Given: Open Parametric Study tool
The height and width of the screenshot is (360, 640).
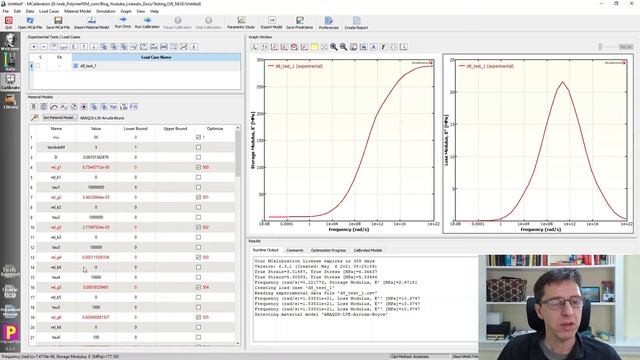Looking at the screenshot, I should pos(241,22).
